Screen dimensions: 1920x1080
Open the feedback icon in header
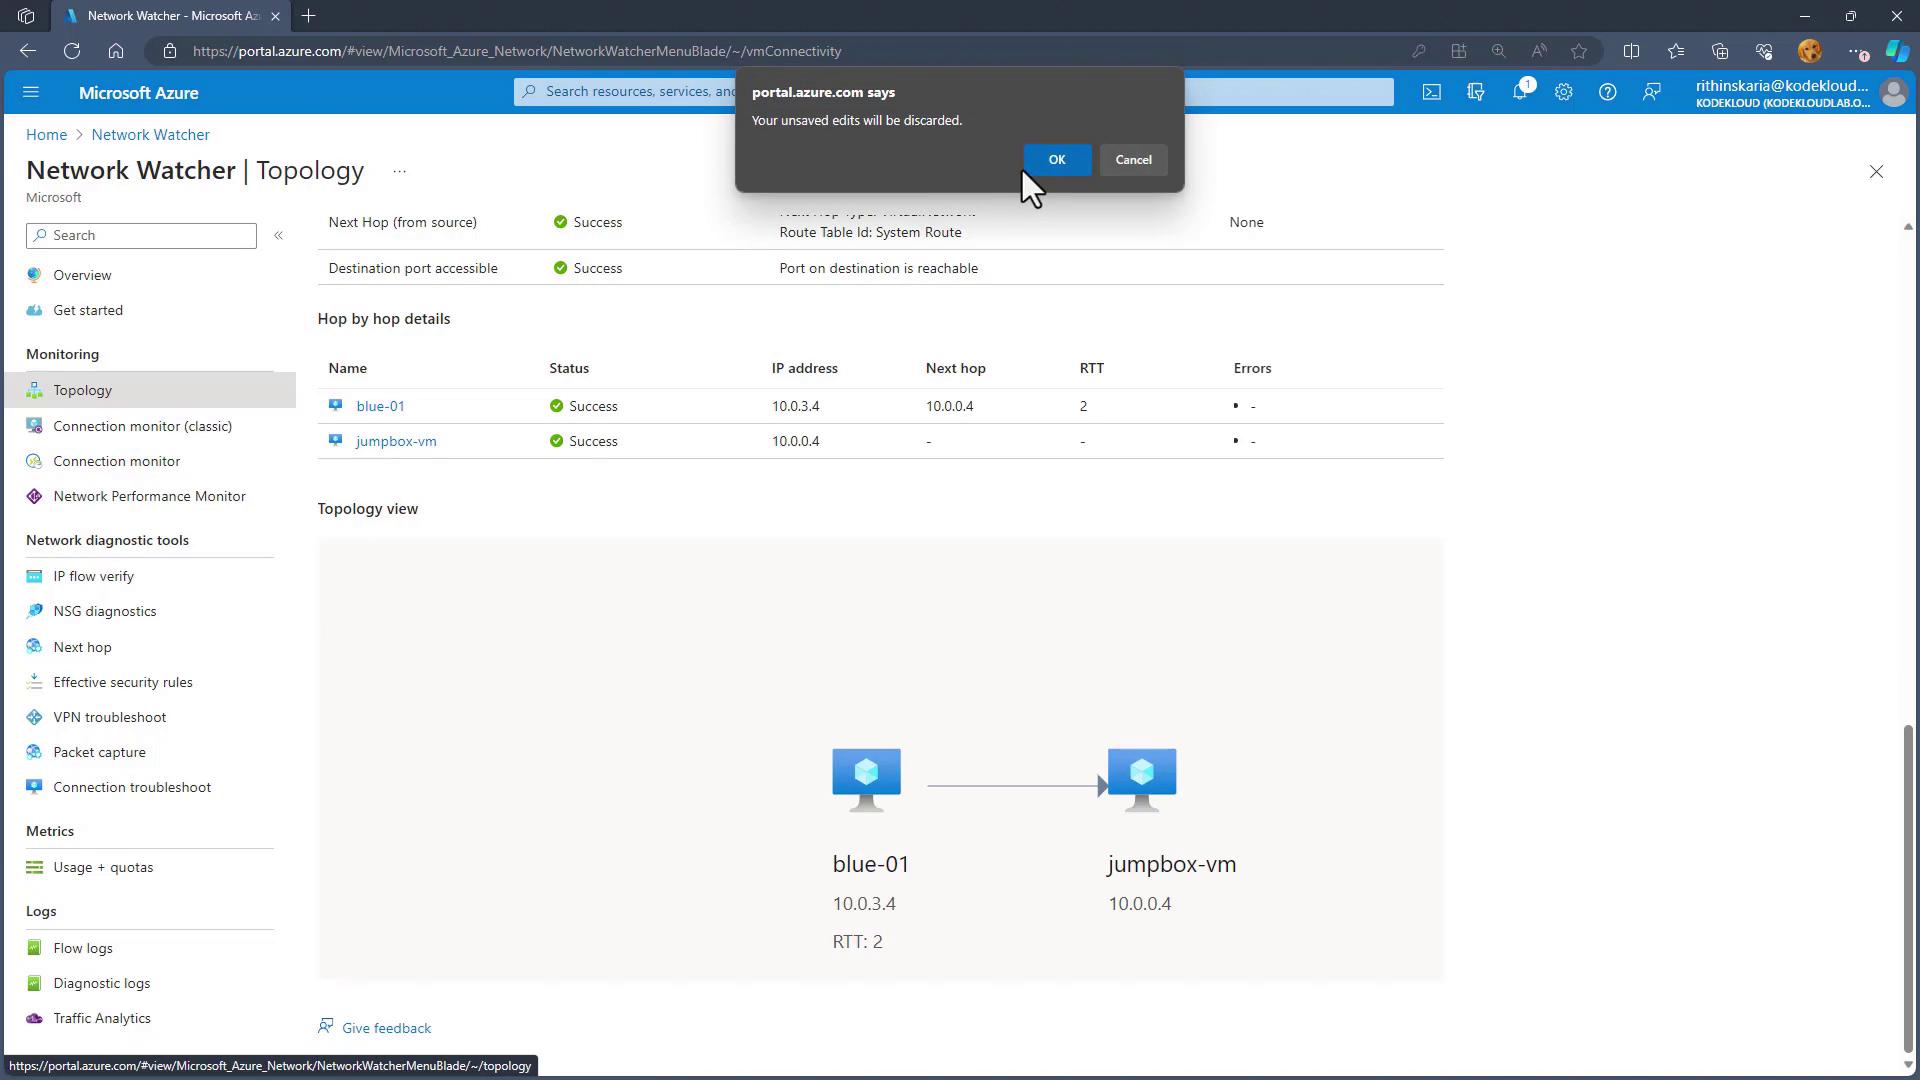pyautogui.click(x=1651, y=92)
